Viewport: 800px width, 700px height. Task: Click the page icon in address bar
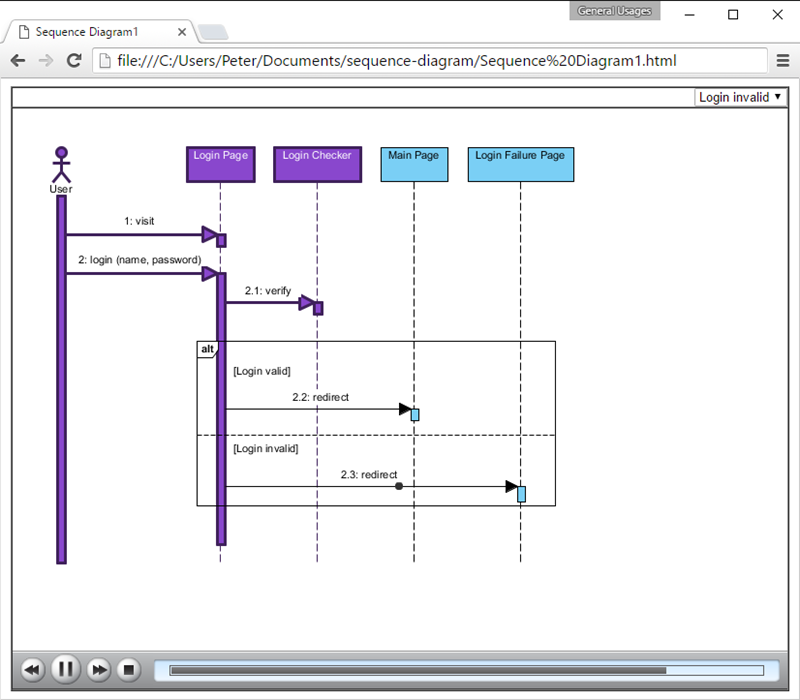pyautogui.click(x=105, y=61)
